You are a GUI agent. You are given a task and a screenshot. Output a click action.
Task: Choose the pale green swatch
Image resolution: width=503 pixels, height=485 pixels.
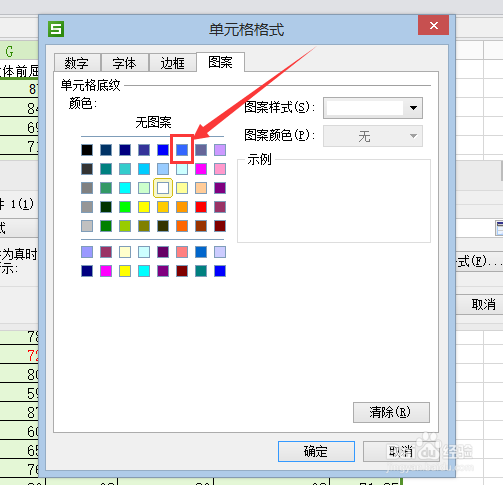tap(144, 188)
